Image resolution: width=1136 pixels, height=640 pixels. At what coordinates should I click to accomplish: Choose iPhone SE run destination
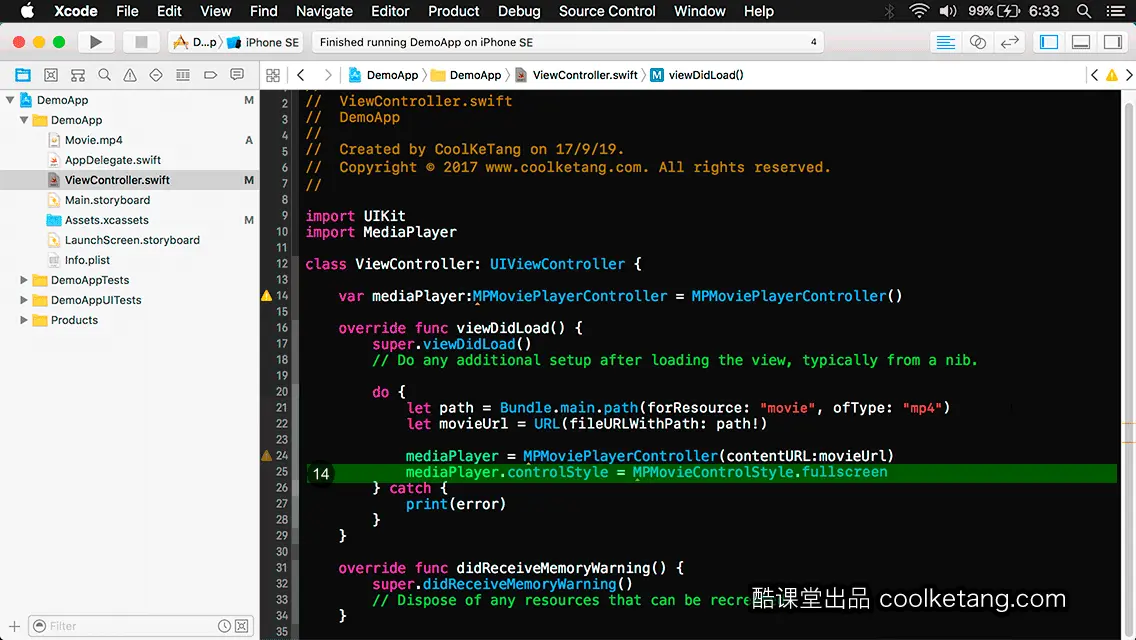(x=263, y=42)
